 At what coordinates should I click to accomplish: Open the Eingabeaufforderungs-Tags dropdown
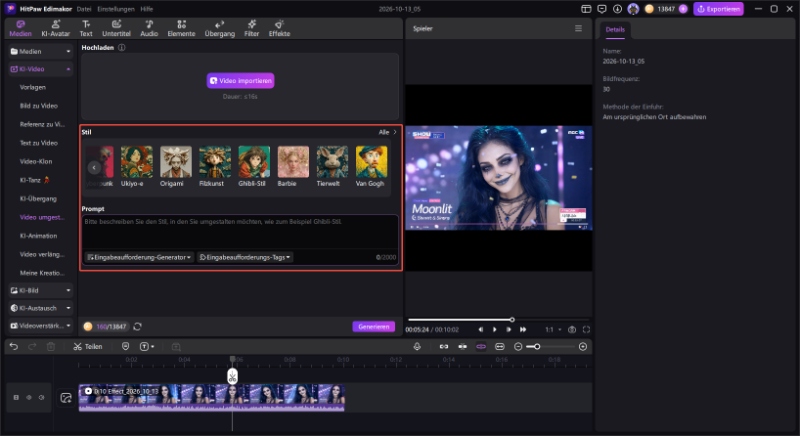click(245, 258)
